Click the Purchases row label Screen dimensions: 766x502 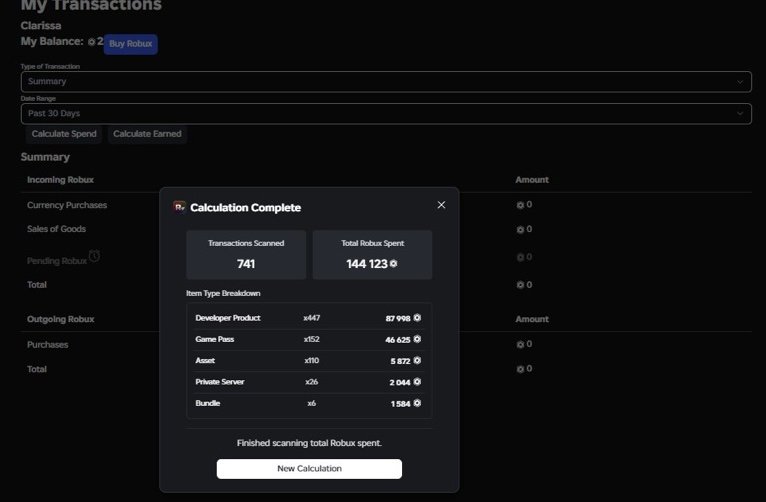(47, 345)
